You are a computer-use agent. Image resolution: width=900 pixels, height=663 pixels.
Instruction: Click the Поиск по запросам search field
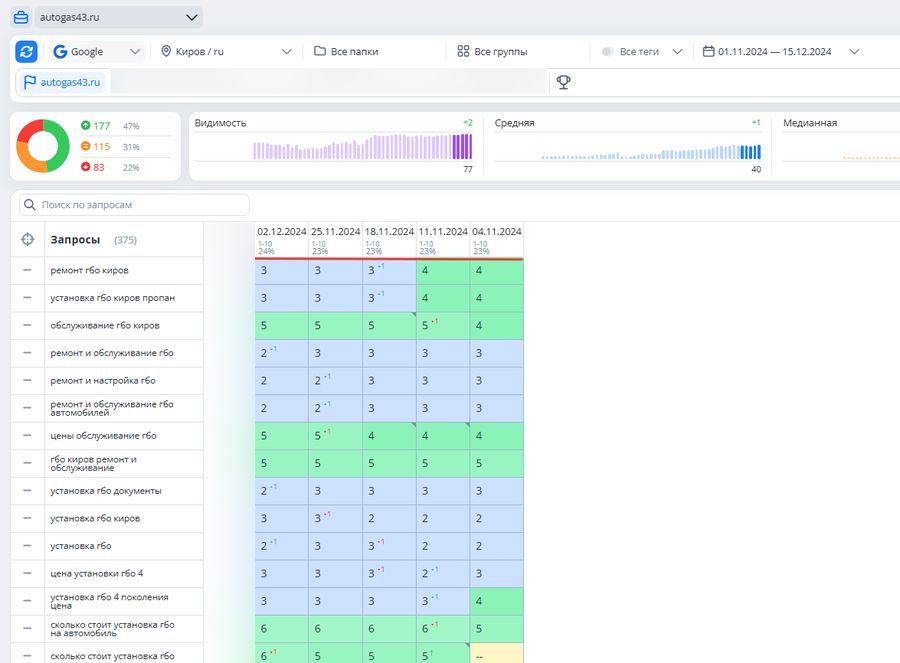click(140, 204)
